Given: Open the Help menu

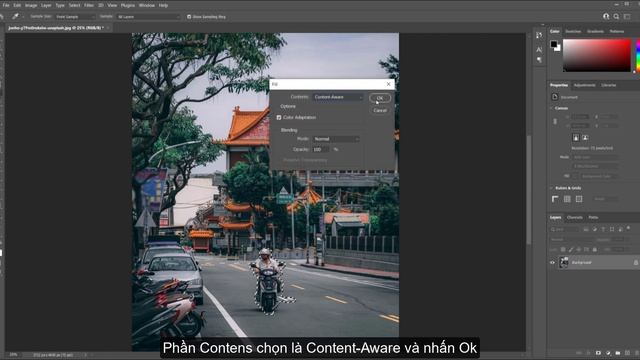Looking at the screenshot, I should point(163,5).
